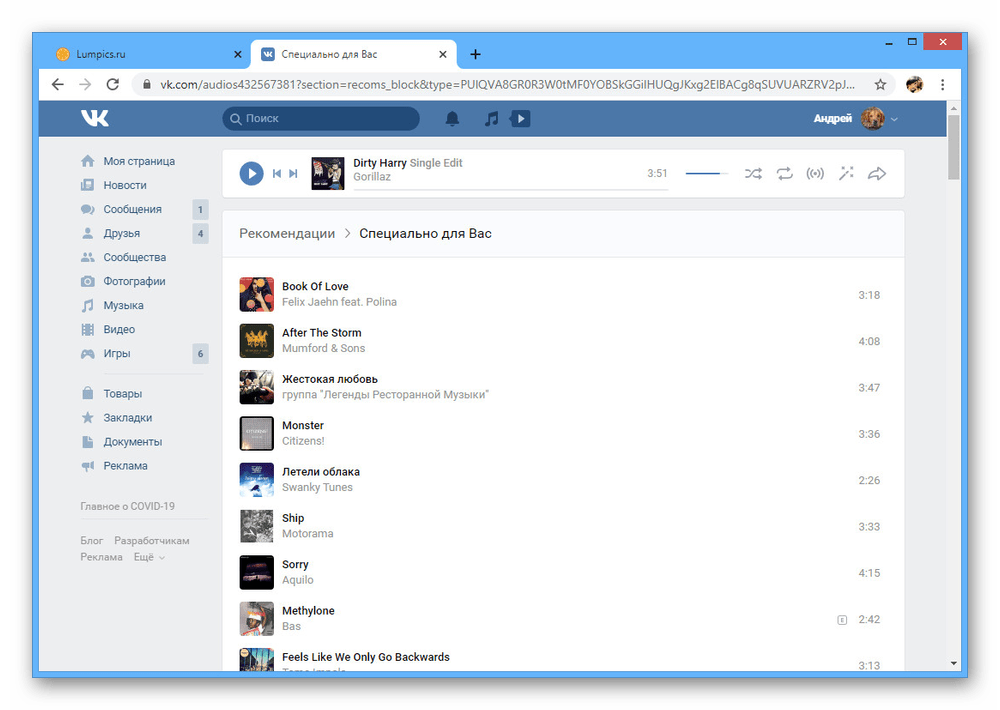Open Товары section
1000x710 pixels.
(x=123, y=394)
